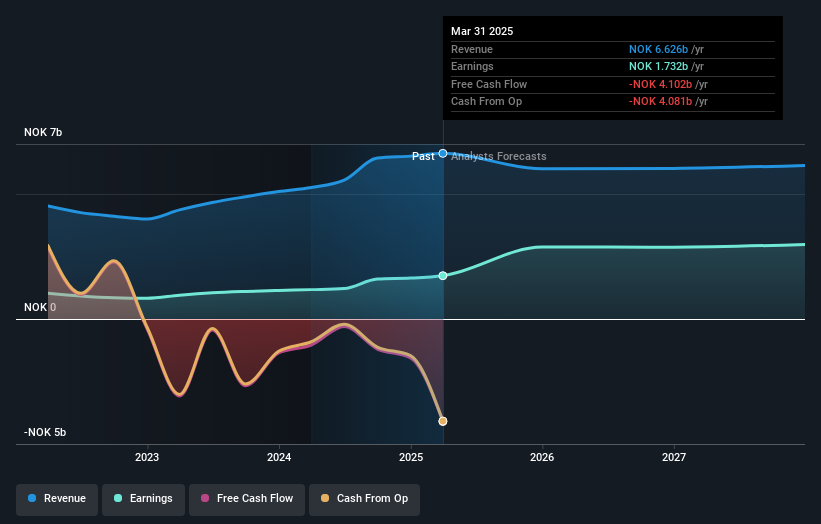Select the revenue data point at Mar 2025

[443, 153]
